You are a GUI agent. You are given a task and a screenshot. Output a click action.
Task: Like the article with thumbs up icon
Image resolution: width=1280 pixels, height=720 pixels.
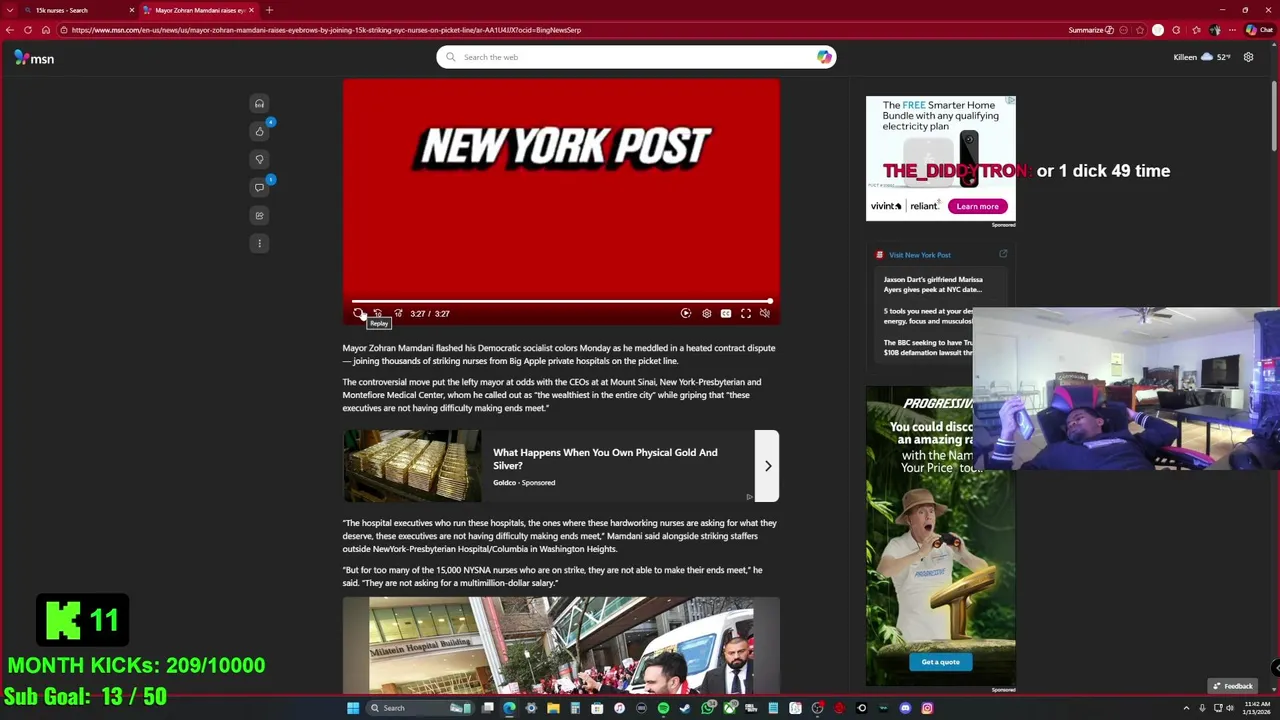[259, 131]
